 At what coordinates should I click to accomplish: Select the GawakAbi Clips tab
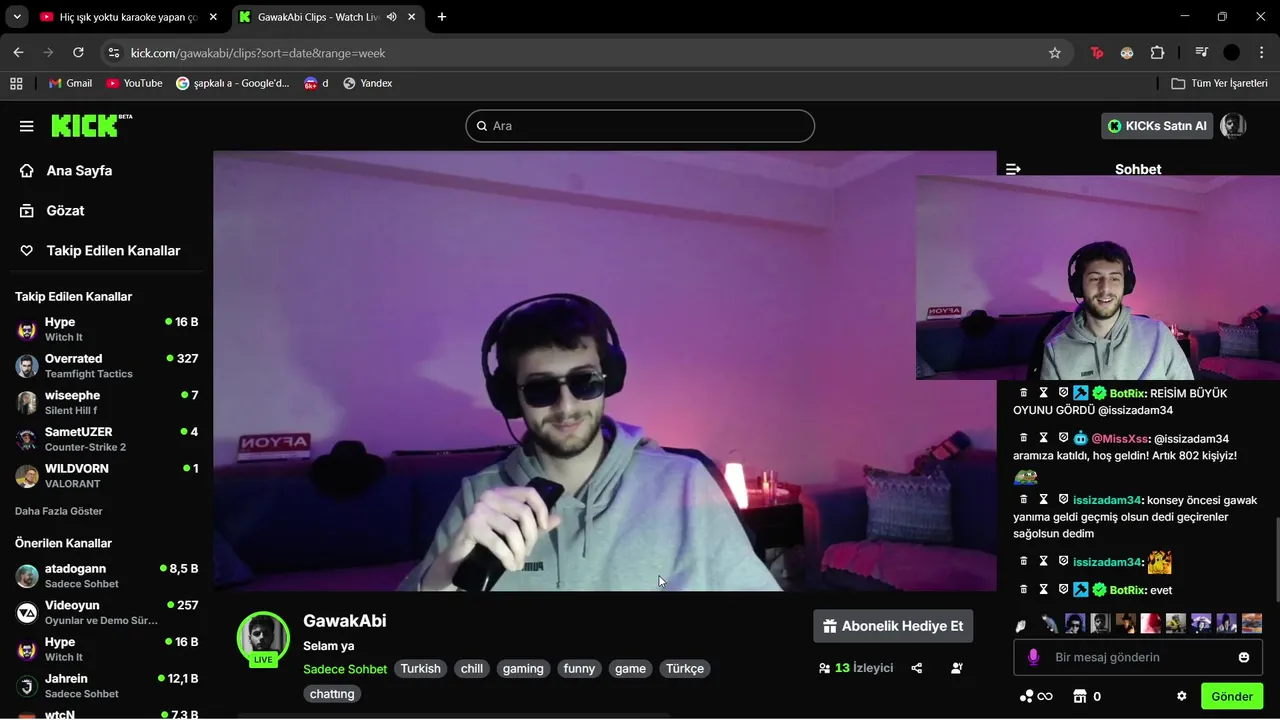click(328, 17)
